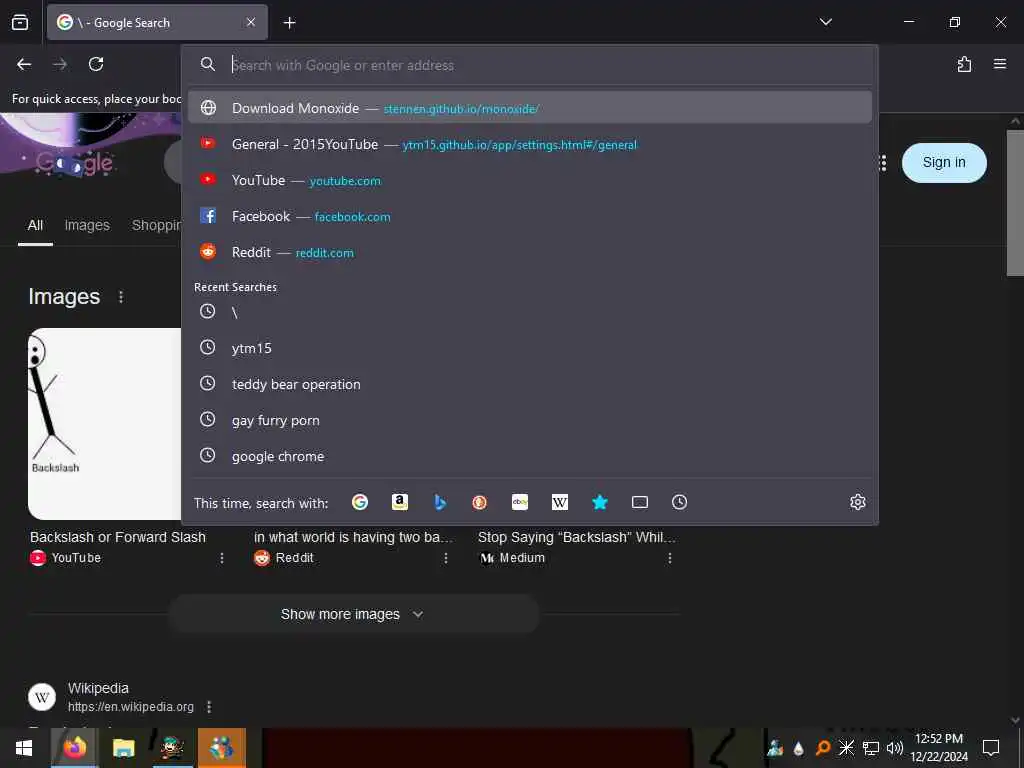
Task: Open the Firefox View button
Action: click(x=20, y=23)
